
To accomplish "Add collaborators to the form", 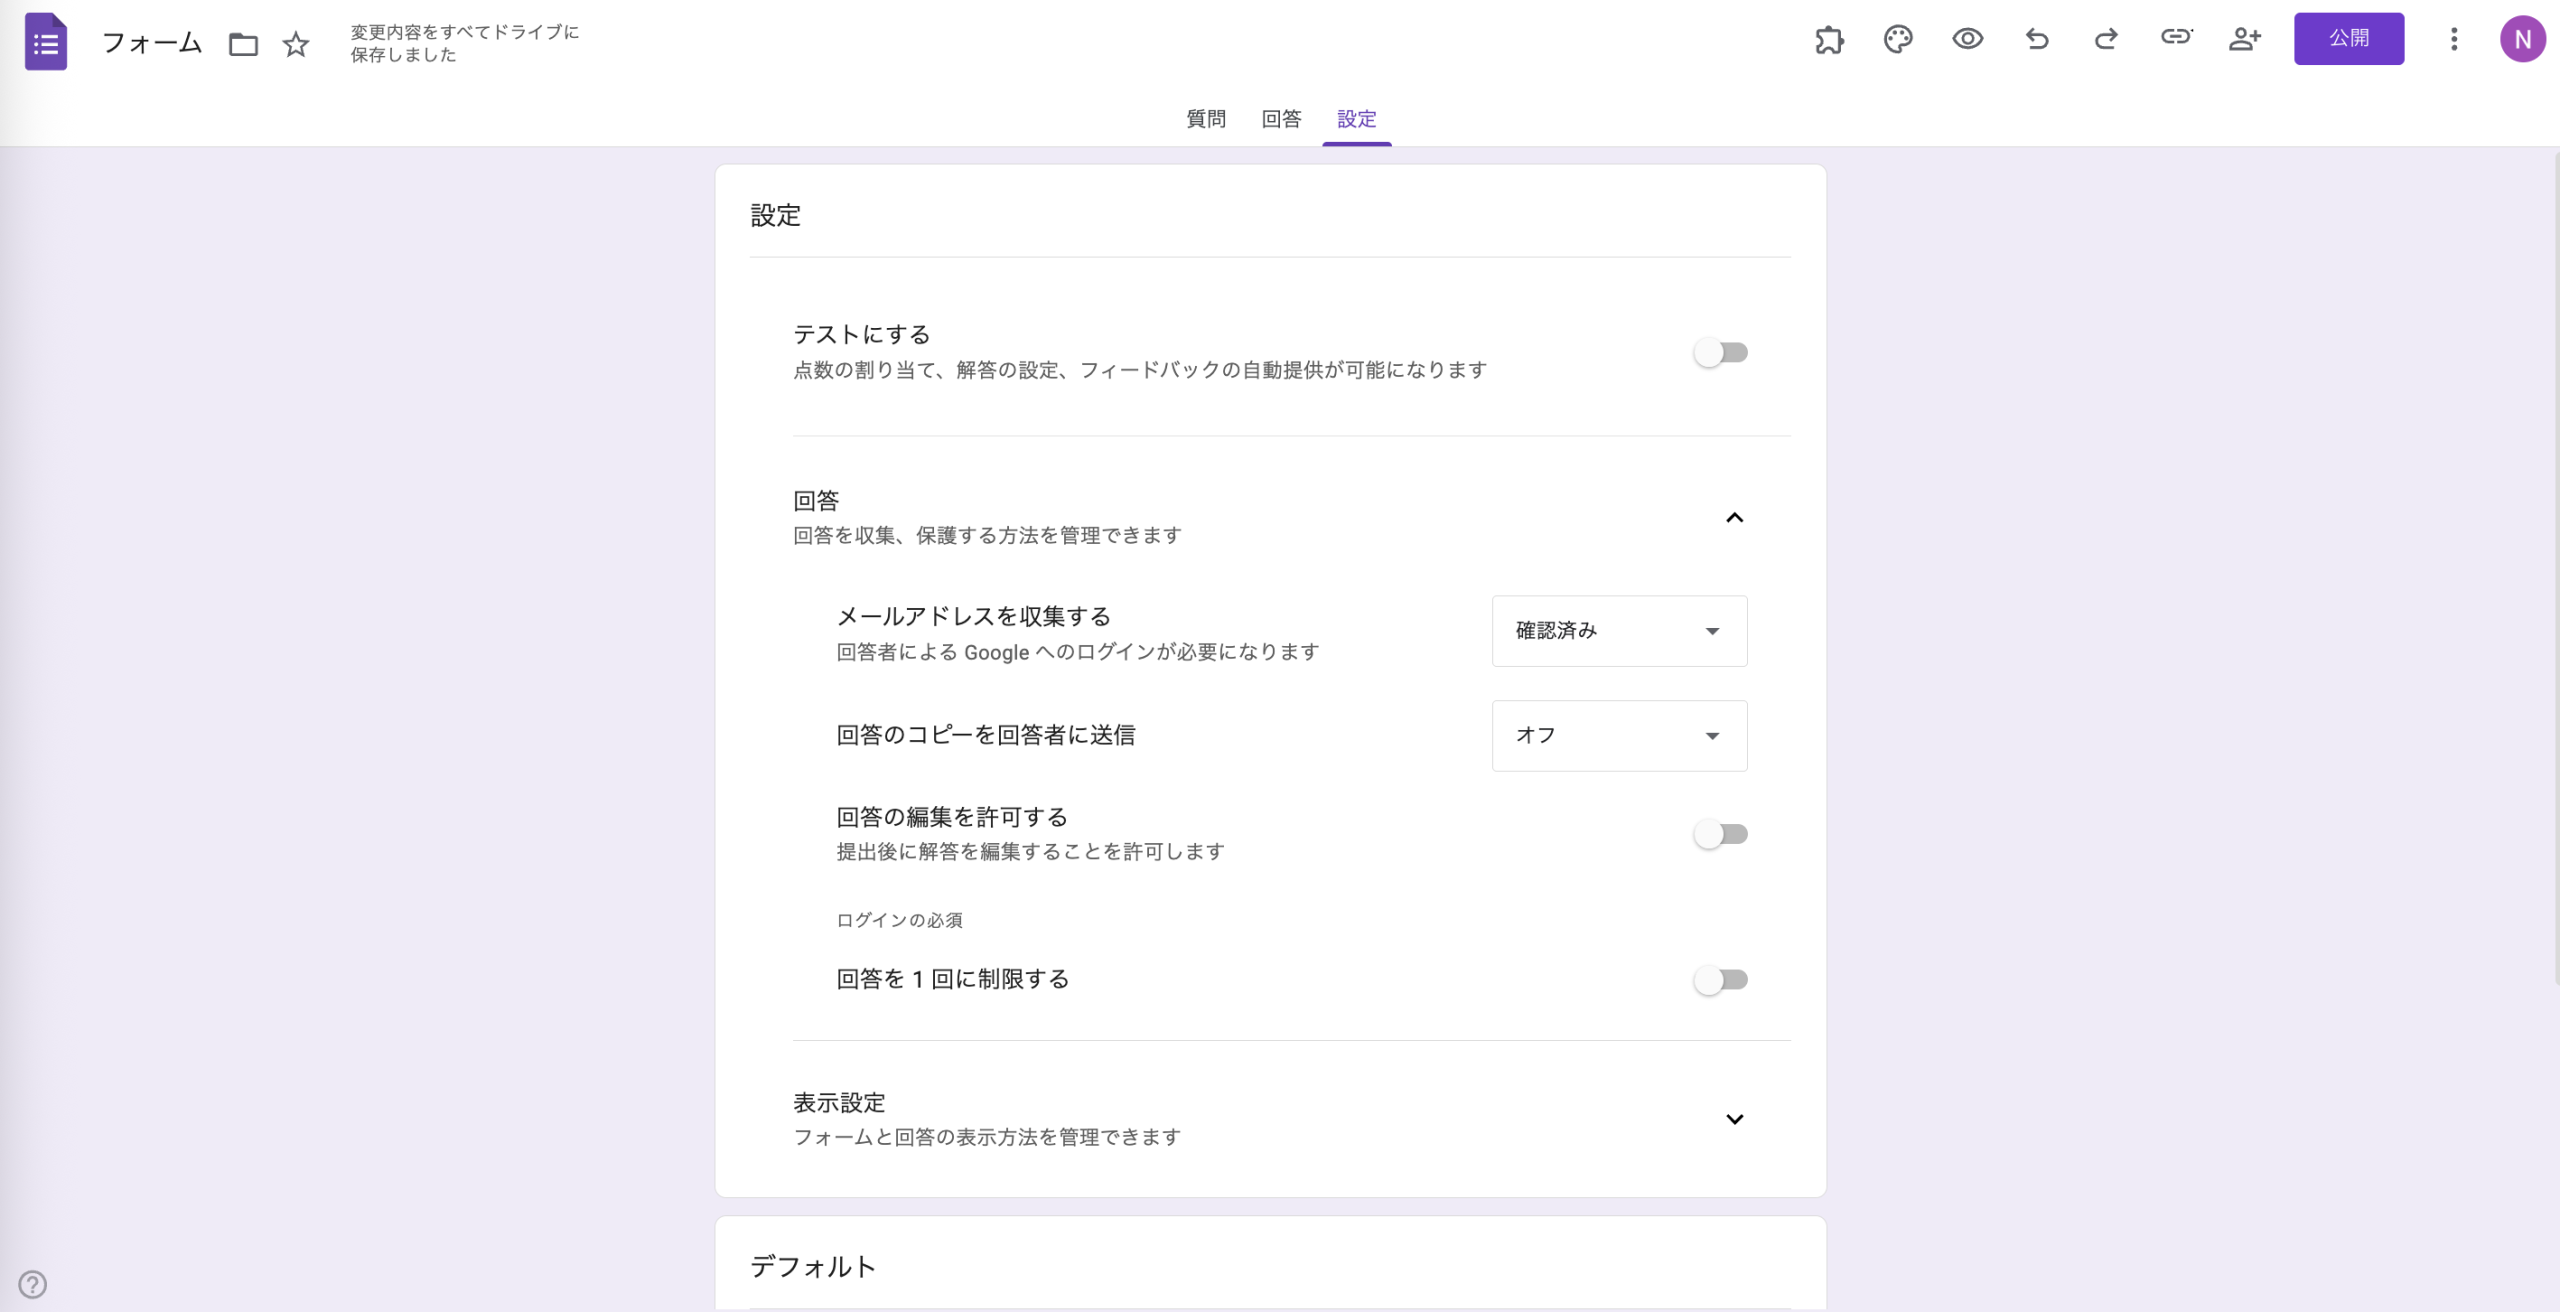I will pyautogui.click(x=2245, y=39).
